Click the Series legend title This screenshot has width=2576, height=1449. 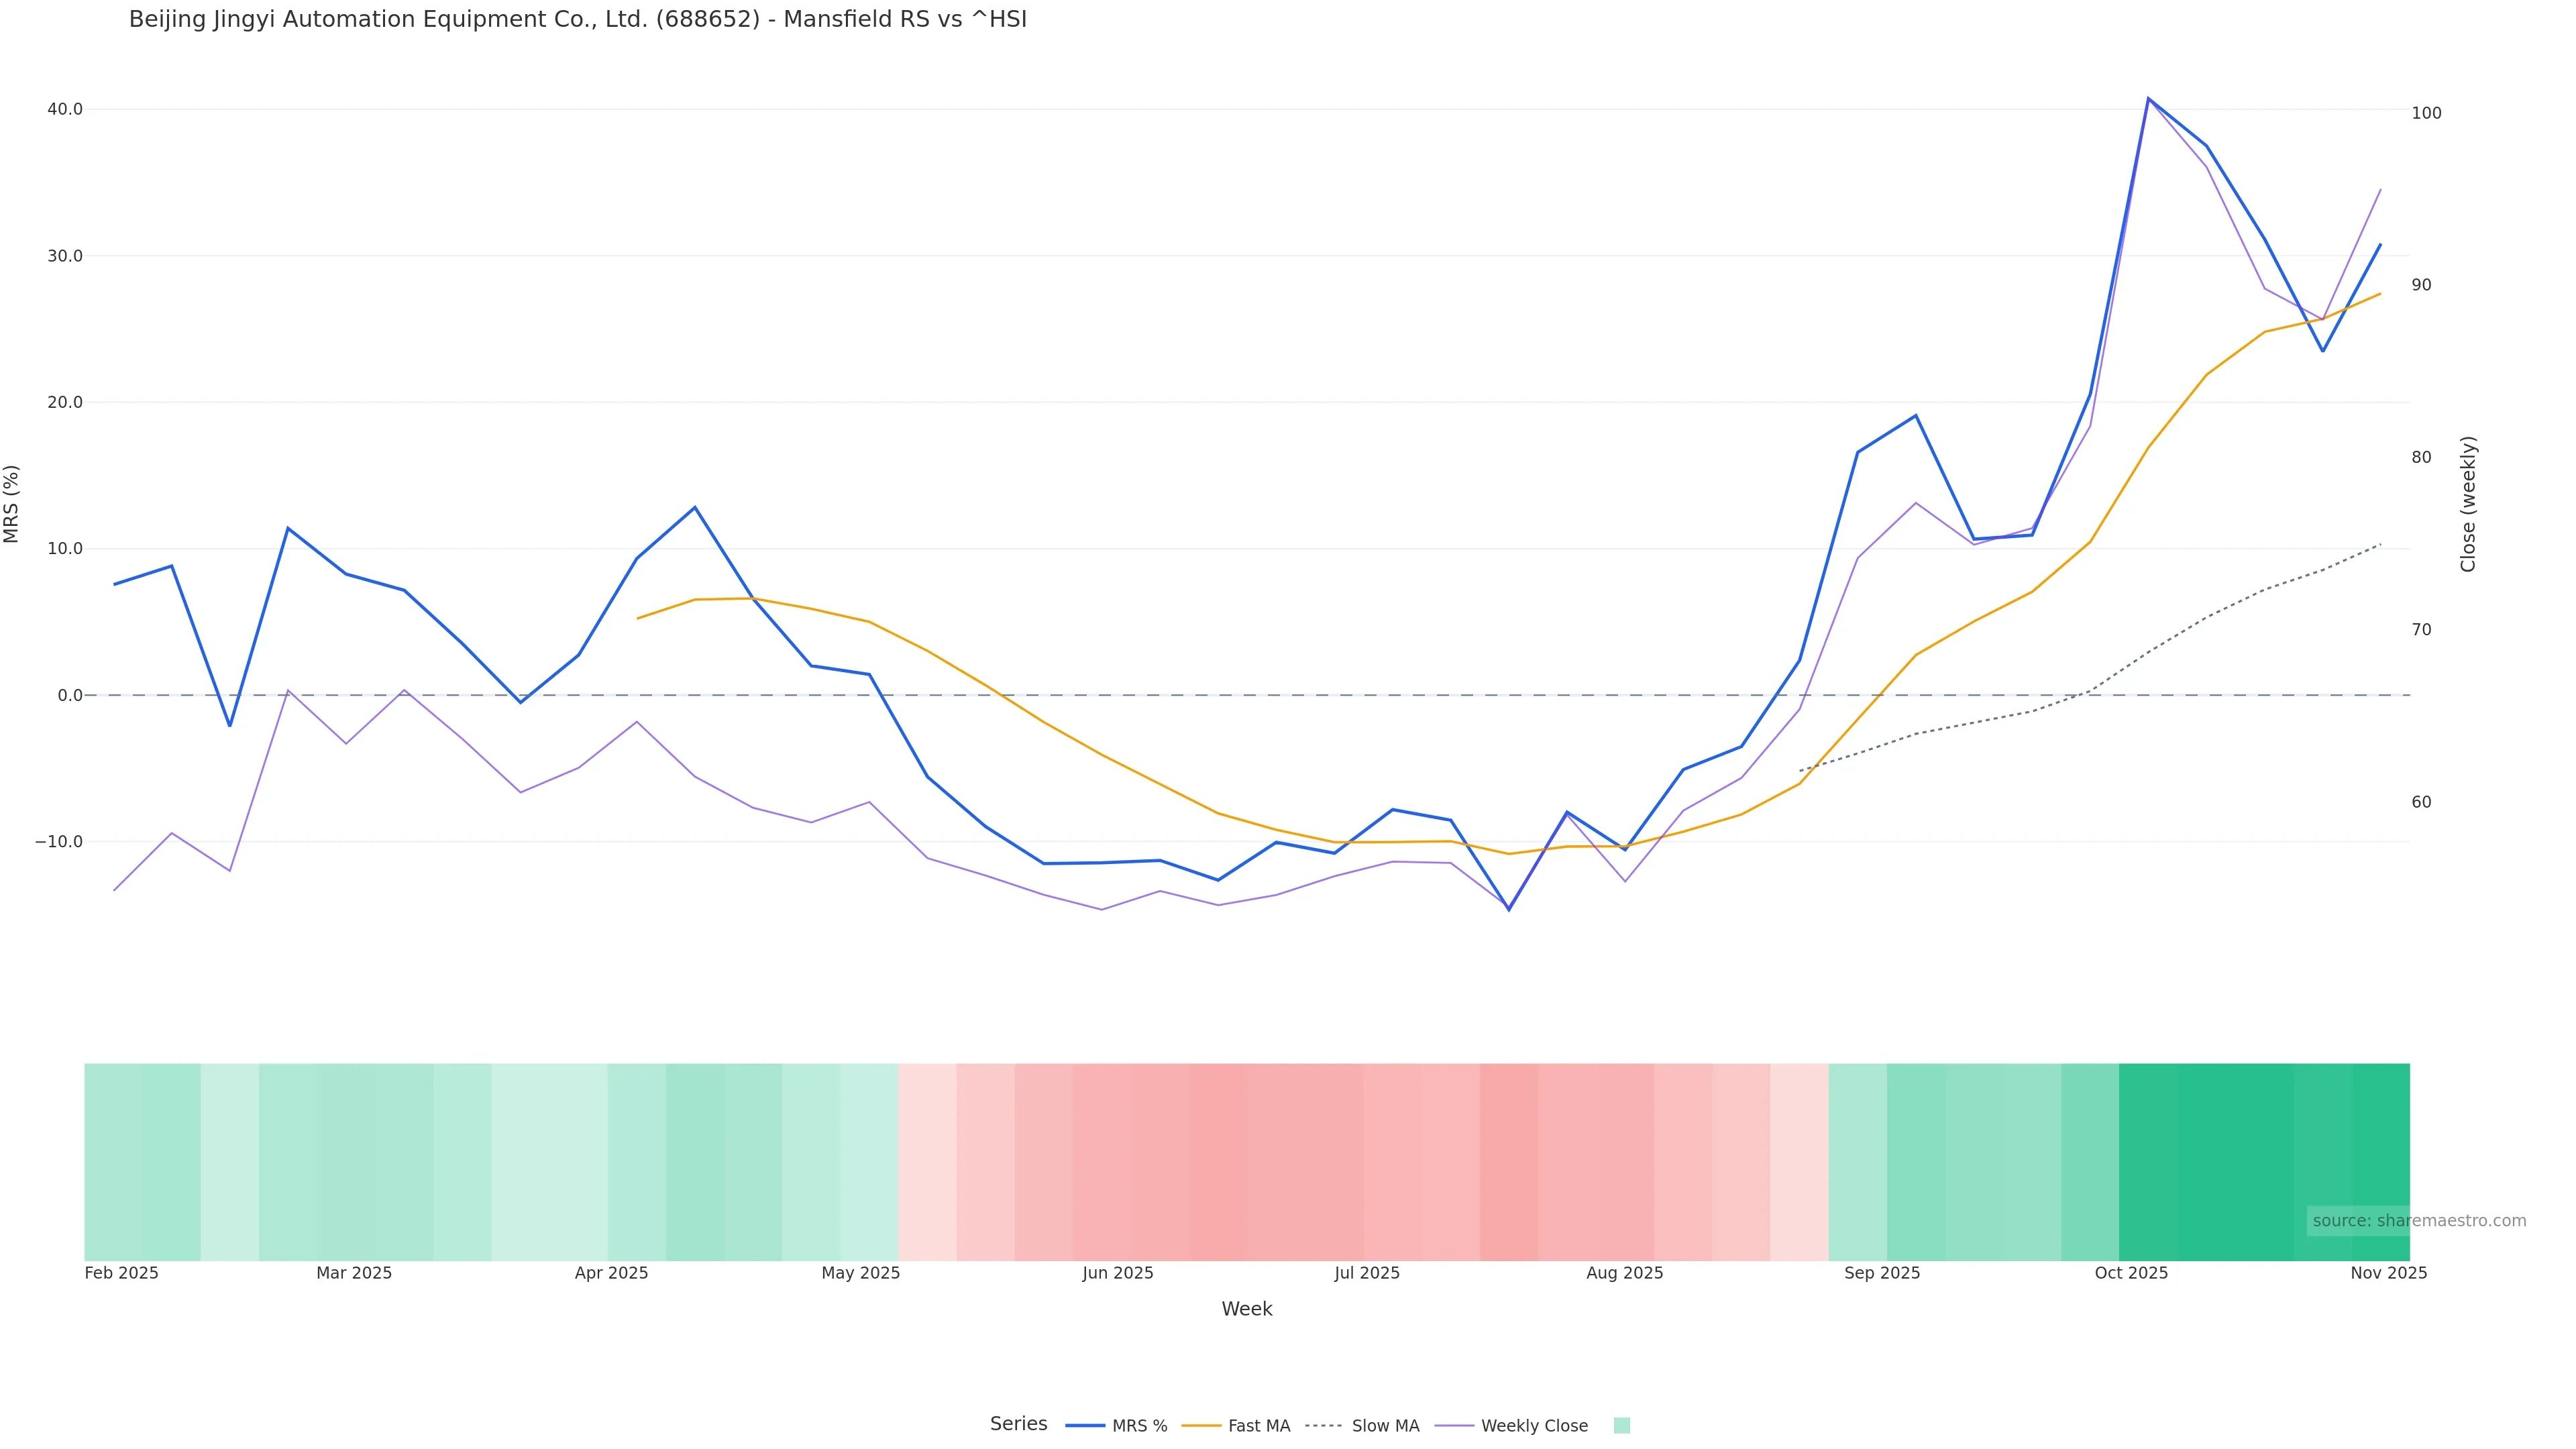[x=1018, y=1424]
